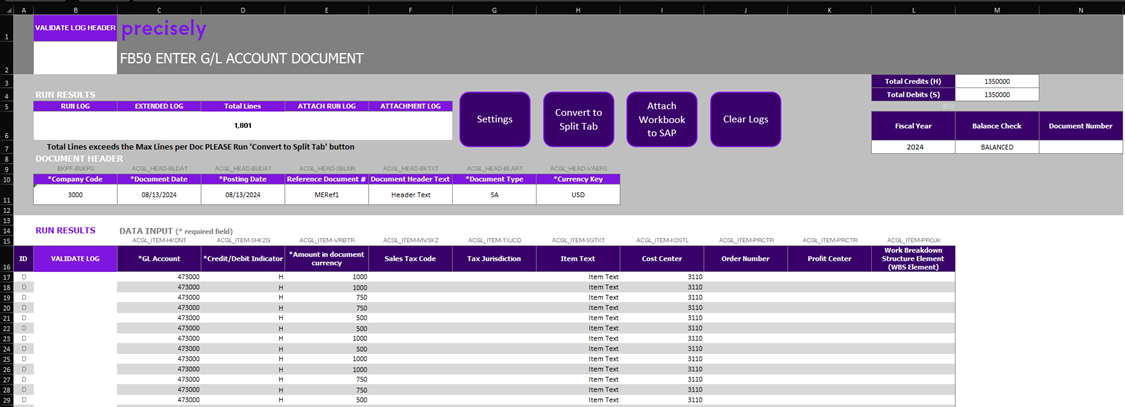Click the Reference Document cell MERef1

(x=326, y=195)
